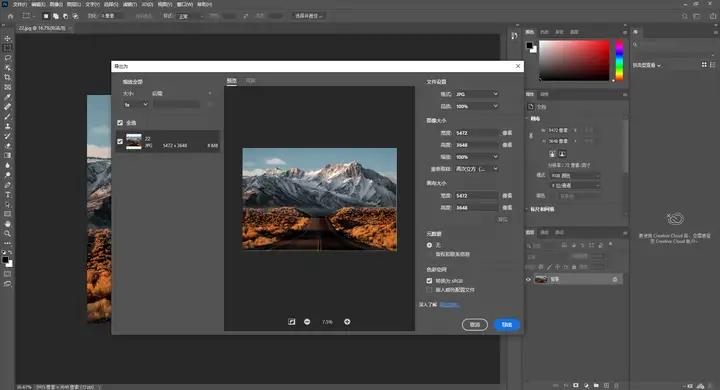Select the Eraser tool

tap(7, 146)
